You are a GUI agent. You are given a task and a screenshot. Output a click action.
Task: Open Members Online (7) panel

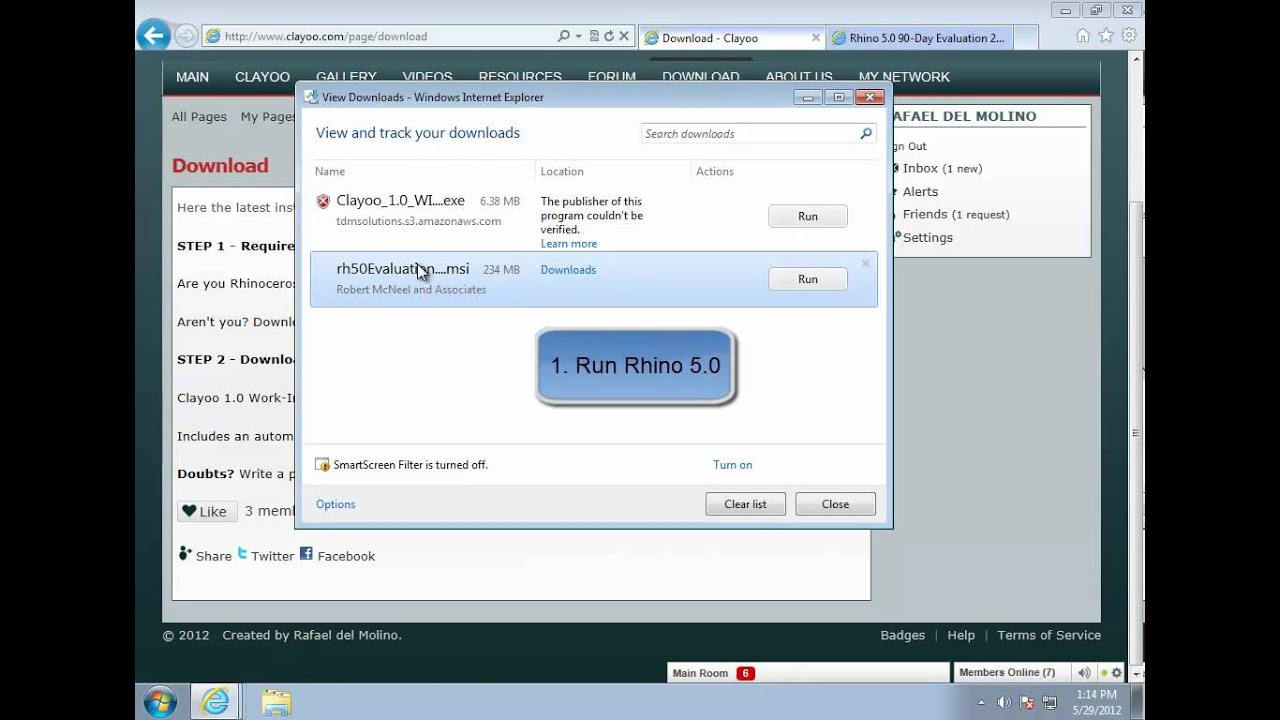pyautogui.click(x=1010, y=673)
